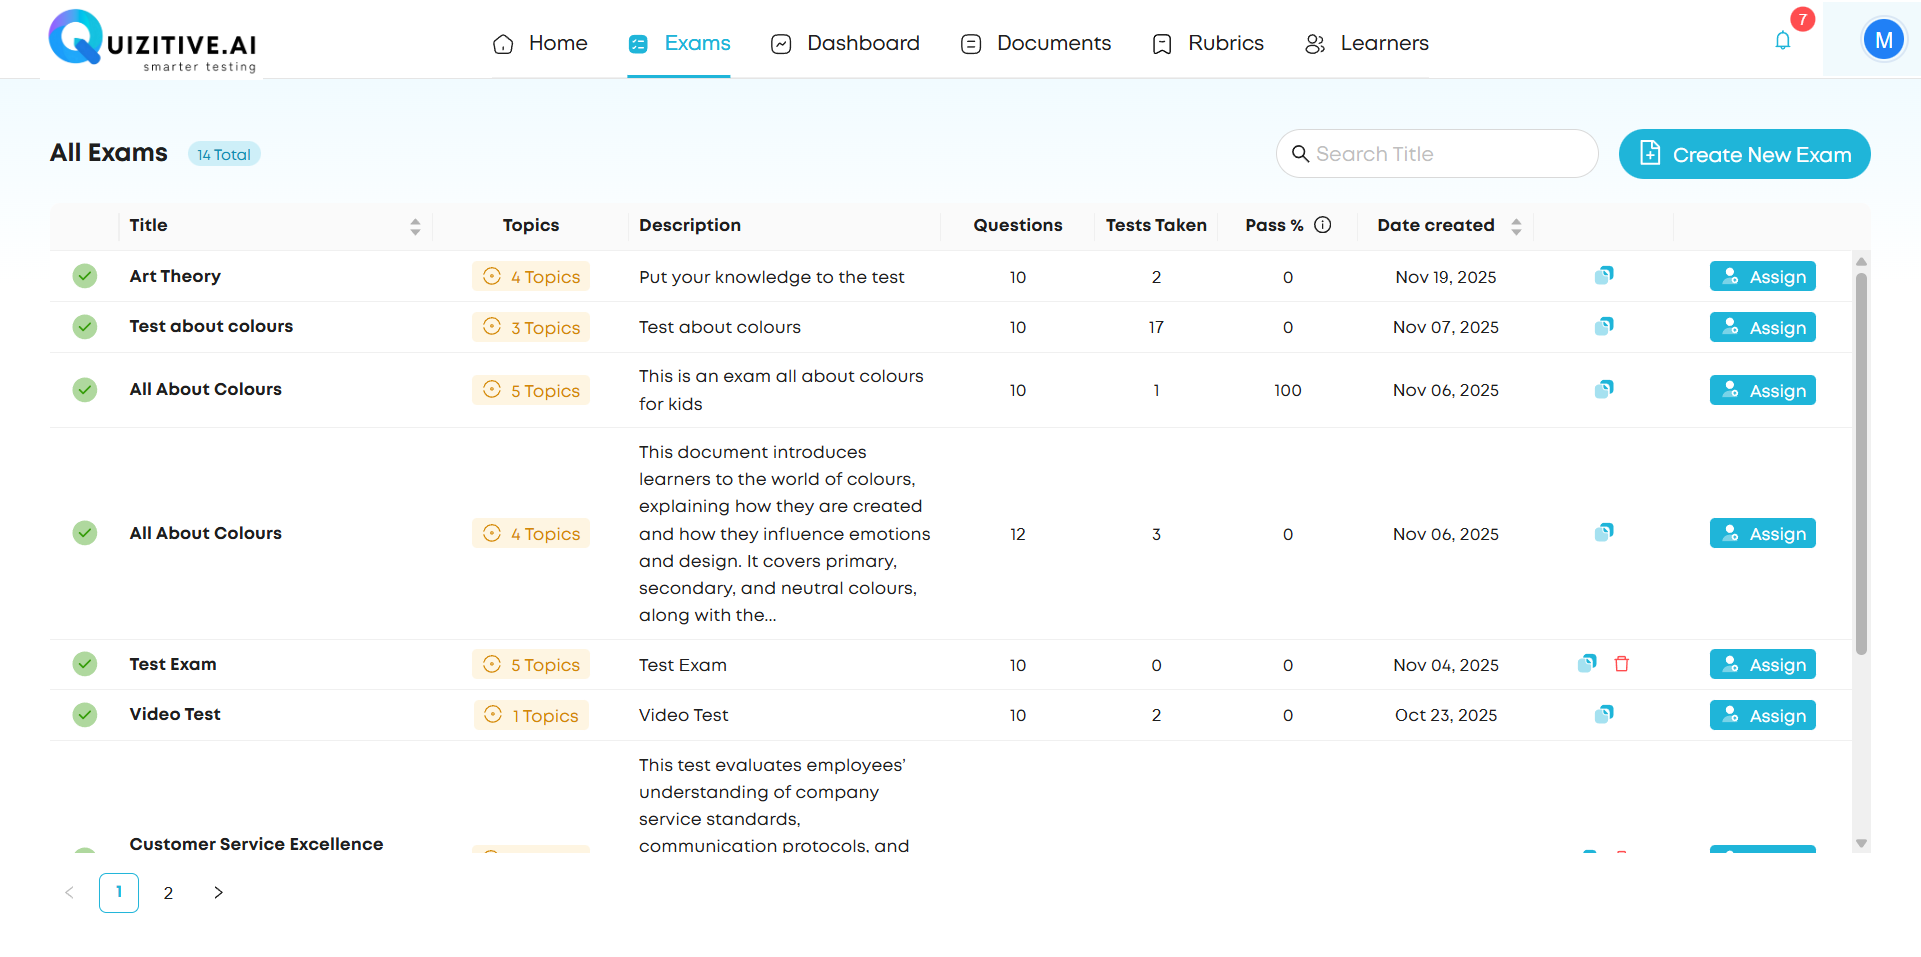Screen dimensions: 1921x957
Task: Click the next page arrow
Action: click(218, 893)
